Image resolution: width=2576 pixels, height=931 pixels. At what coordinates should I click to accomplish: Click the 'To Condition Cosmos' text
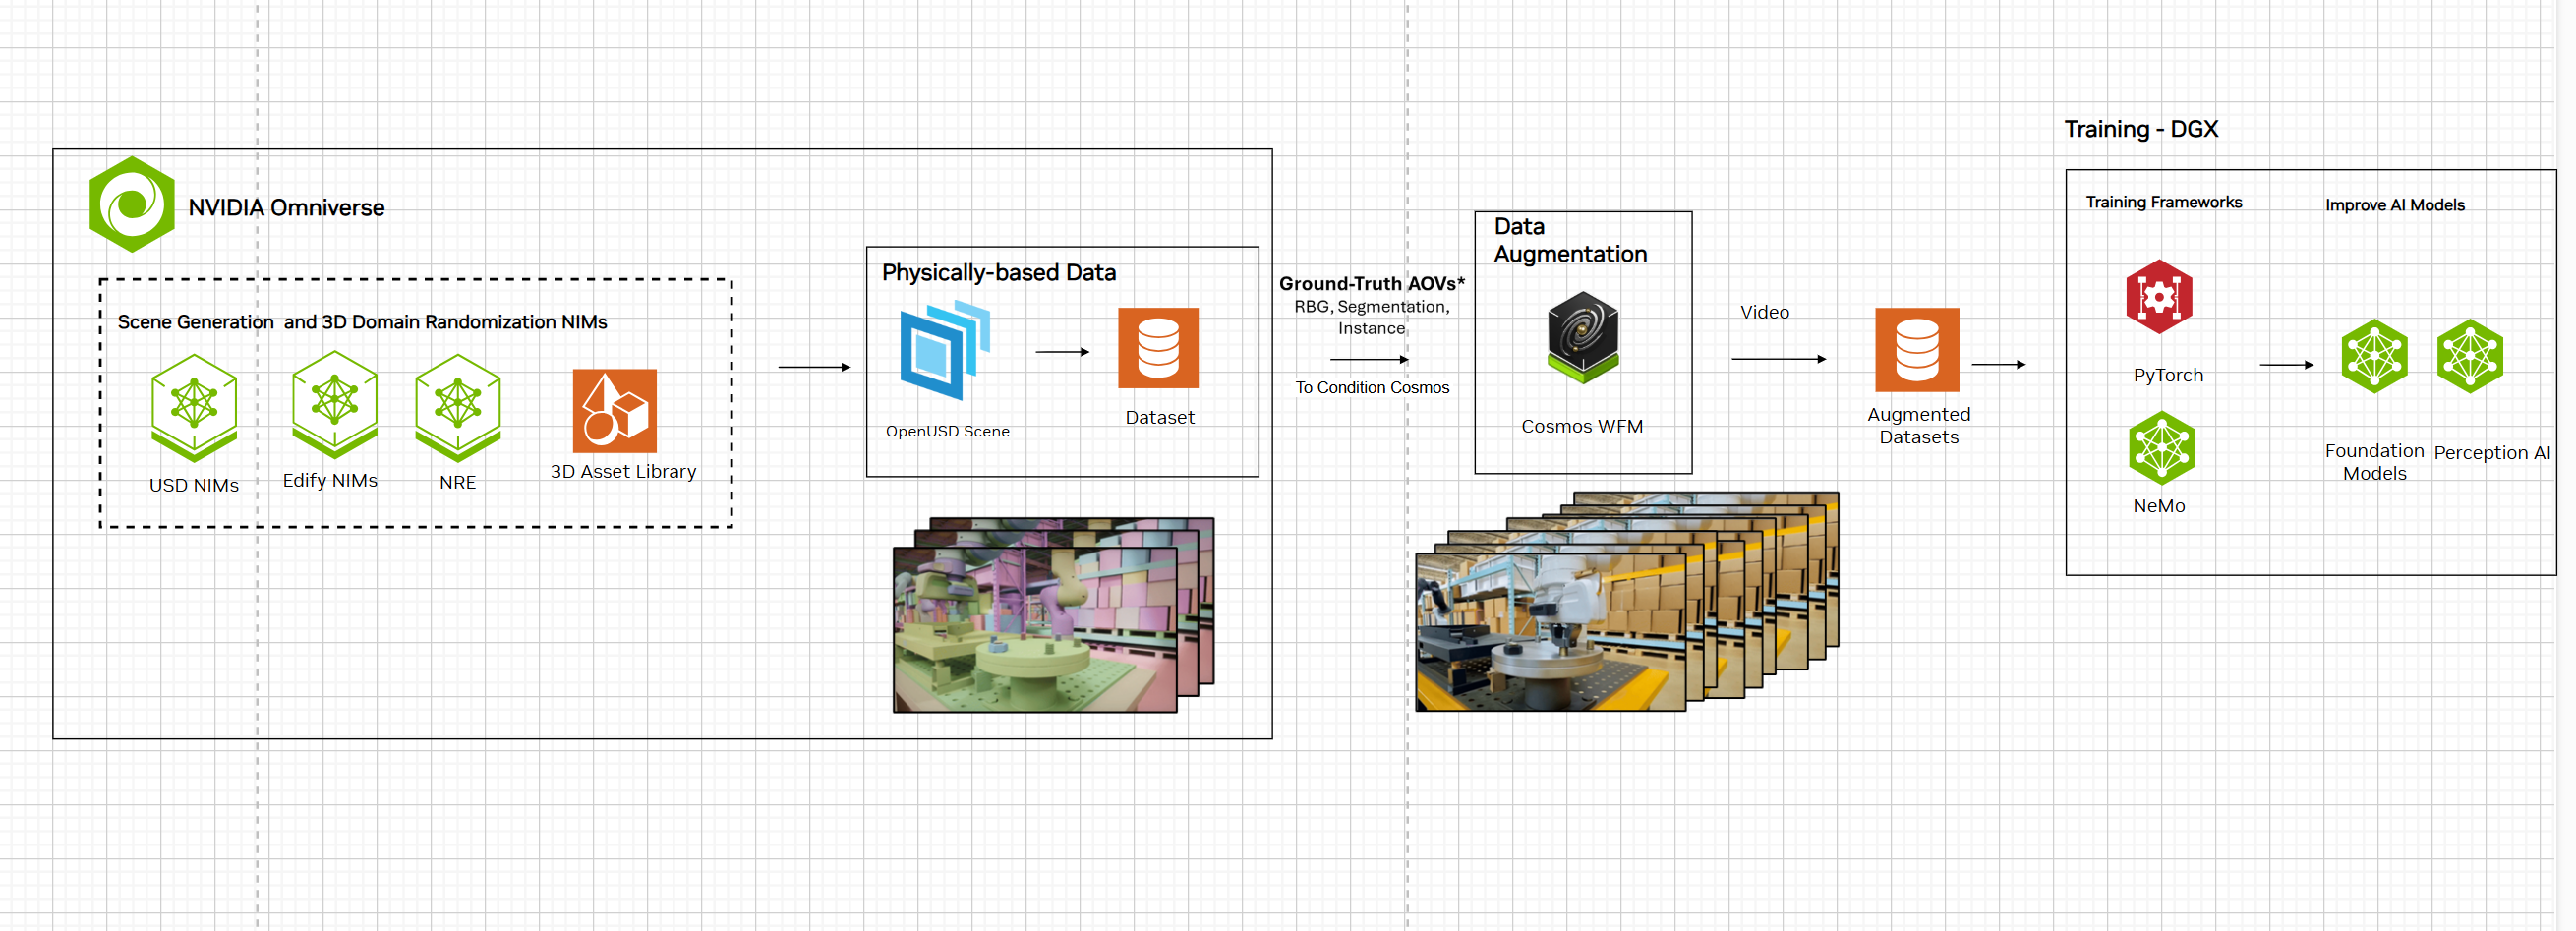[1371, 387]
